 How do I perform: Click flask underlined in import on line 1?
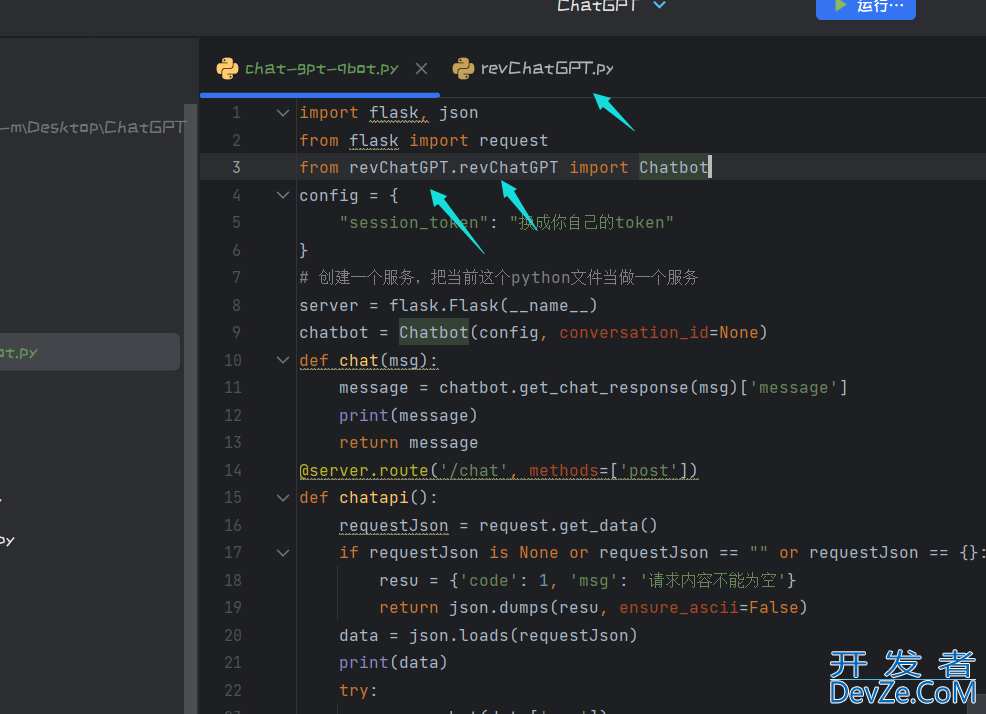coord(395,113)
